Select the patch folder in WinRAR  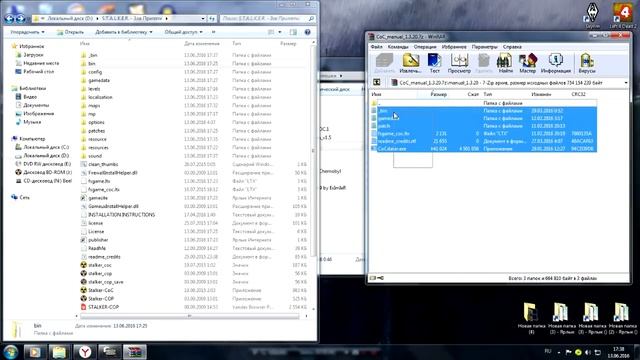tap(484, 126)
